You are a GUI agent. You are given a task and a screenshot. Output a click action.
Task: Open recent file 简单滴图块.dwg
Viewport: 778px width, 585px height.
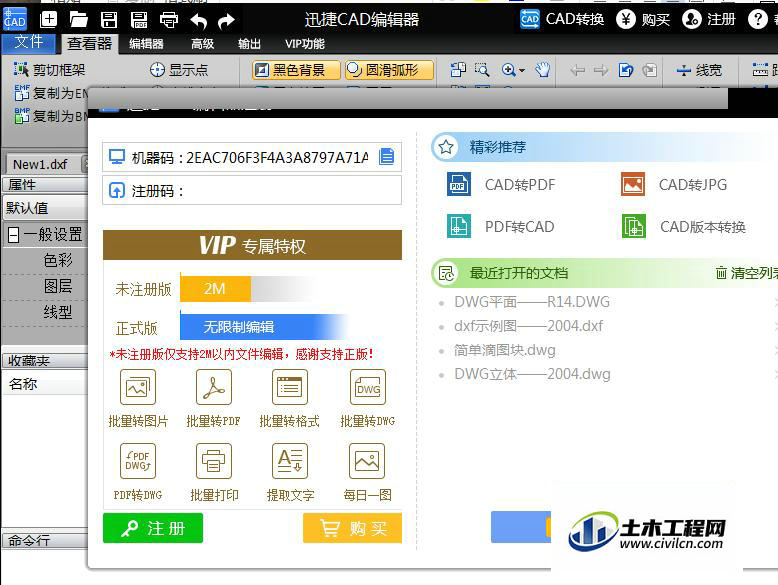pos(505,350)
